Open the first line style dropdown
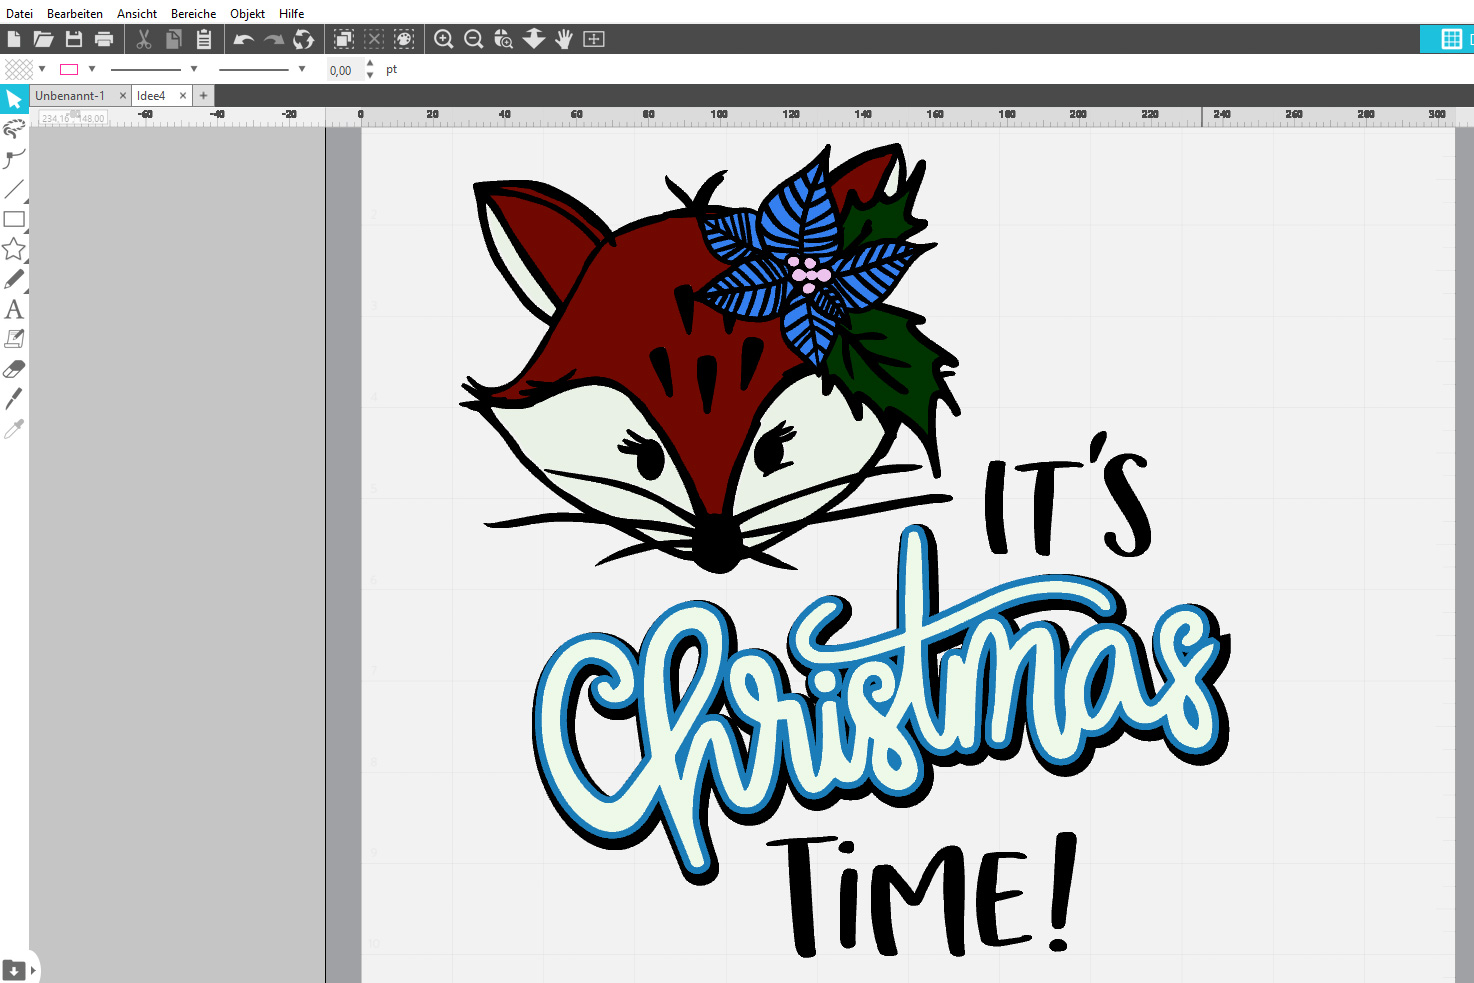 pos(194,69)
